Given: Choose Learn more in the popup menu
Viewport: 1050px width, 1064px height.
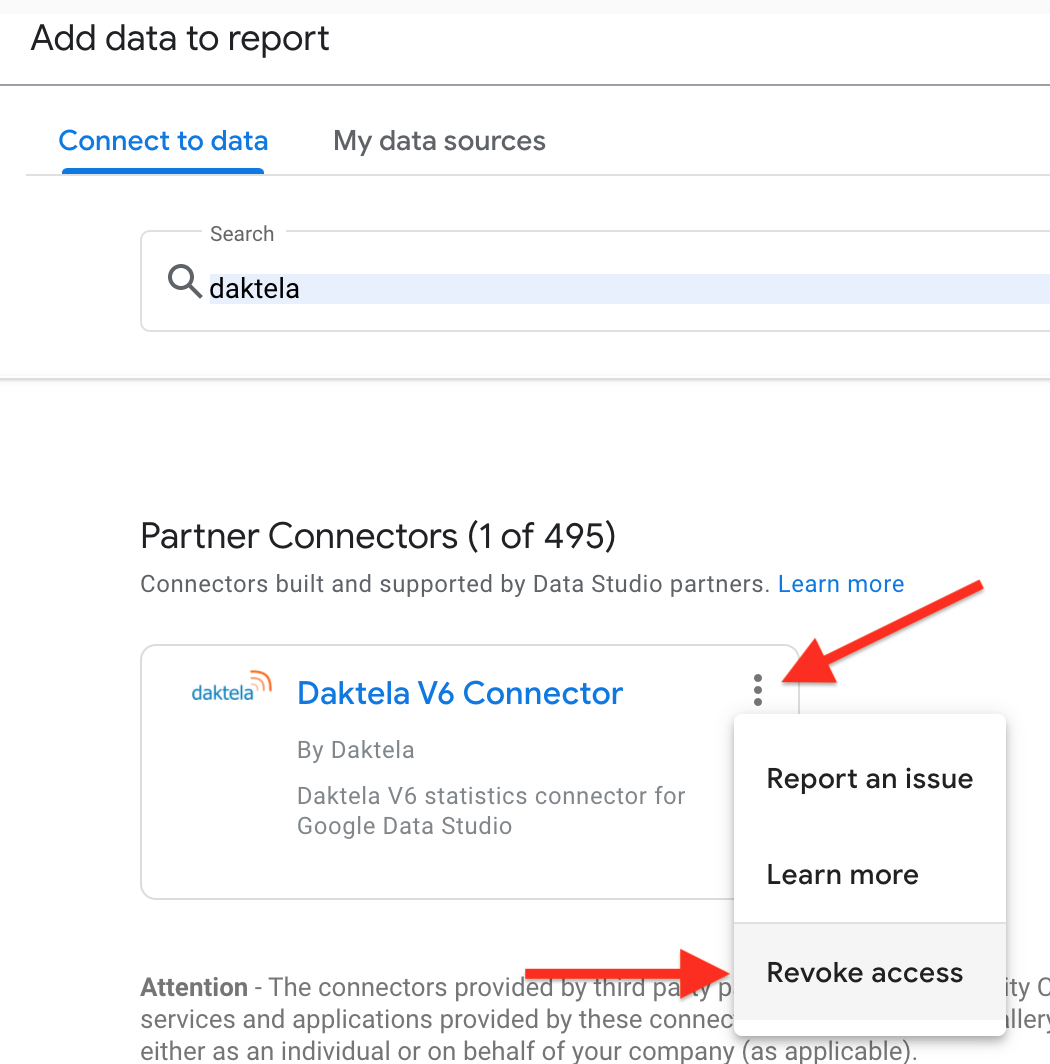Looking at the screenshot, I should tap(869, 875).
